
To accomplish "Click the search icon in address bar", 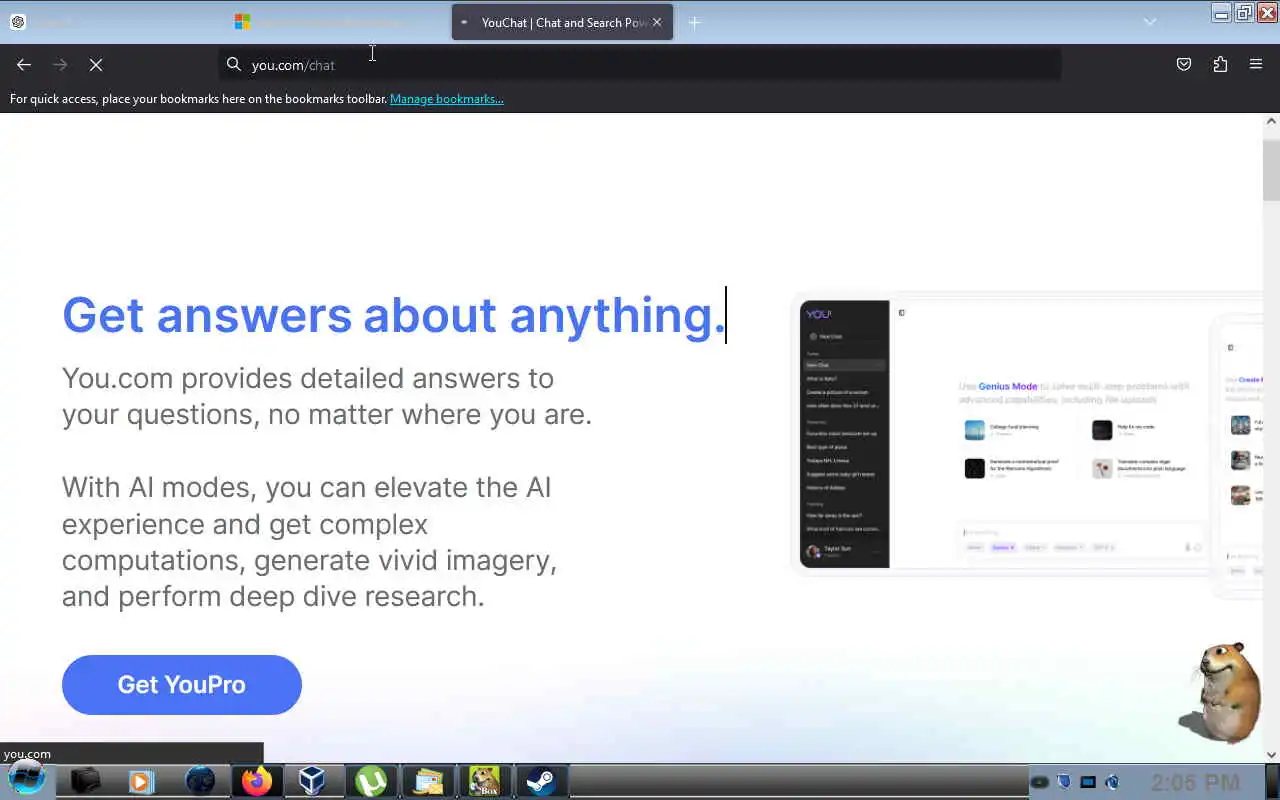I will 234,64.
